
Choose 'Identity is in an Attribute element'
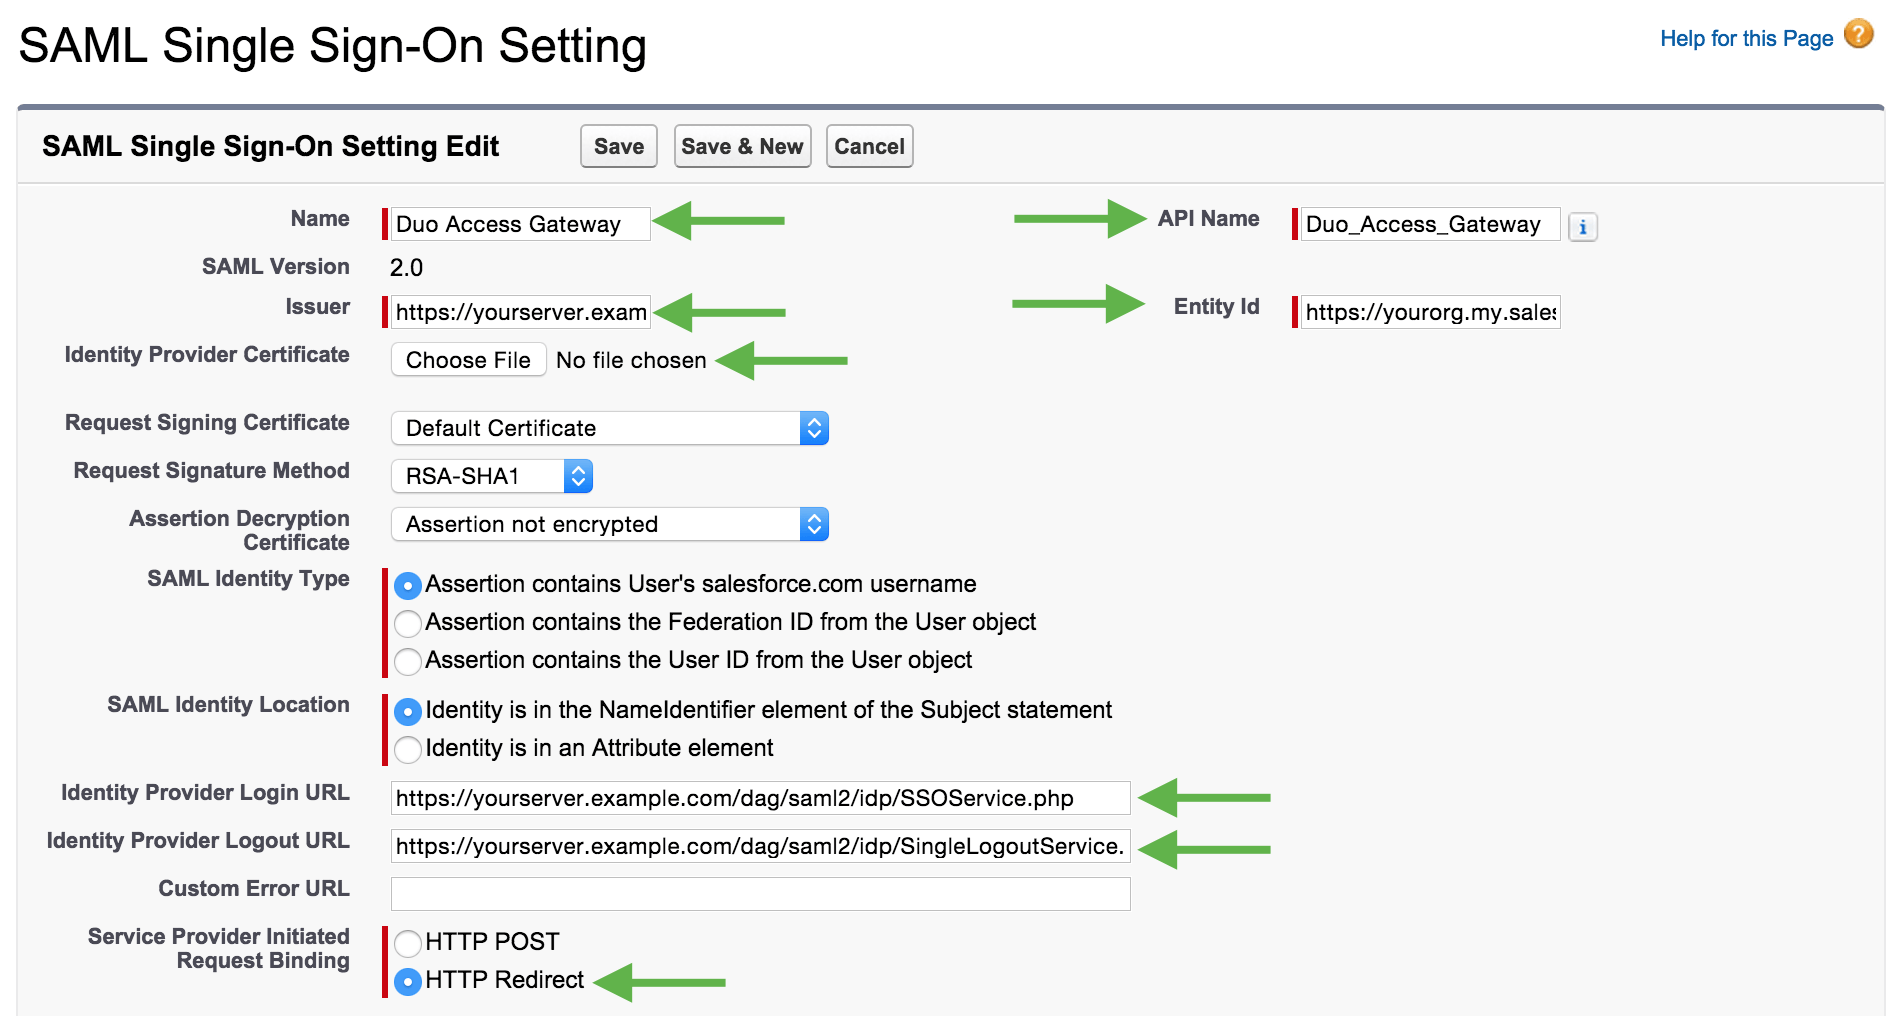(x=407, y=749)
